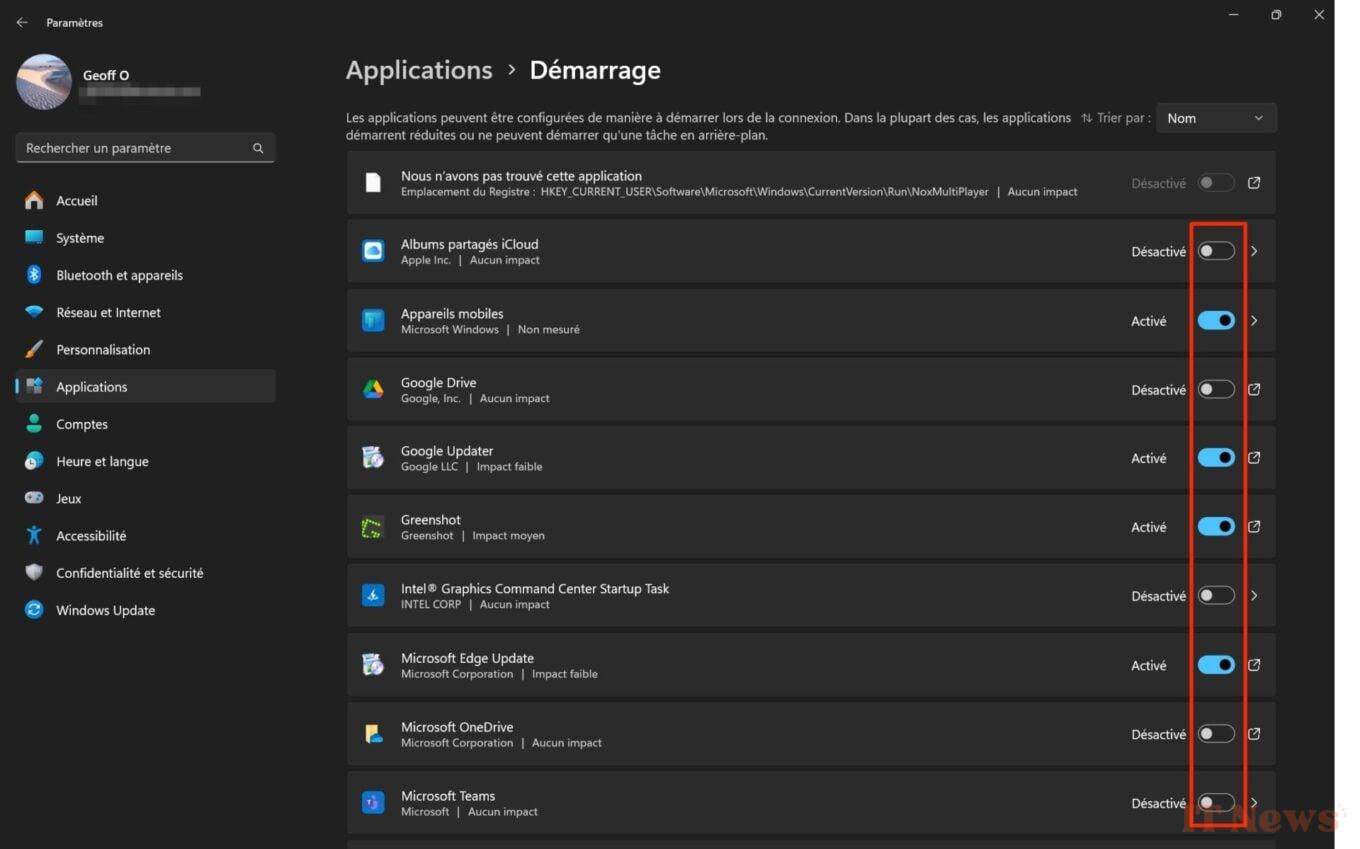Image resolution: width=1360 pixels, height=849 pixels.
Task: Open Windows Update settings via its icon
Action: click(33, 610)
